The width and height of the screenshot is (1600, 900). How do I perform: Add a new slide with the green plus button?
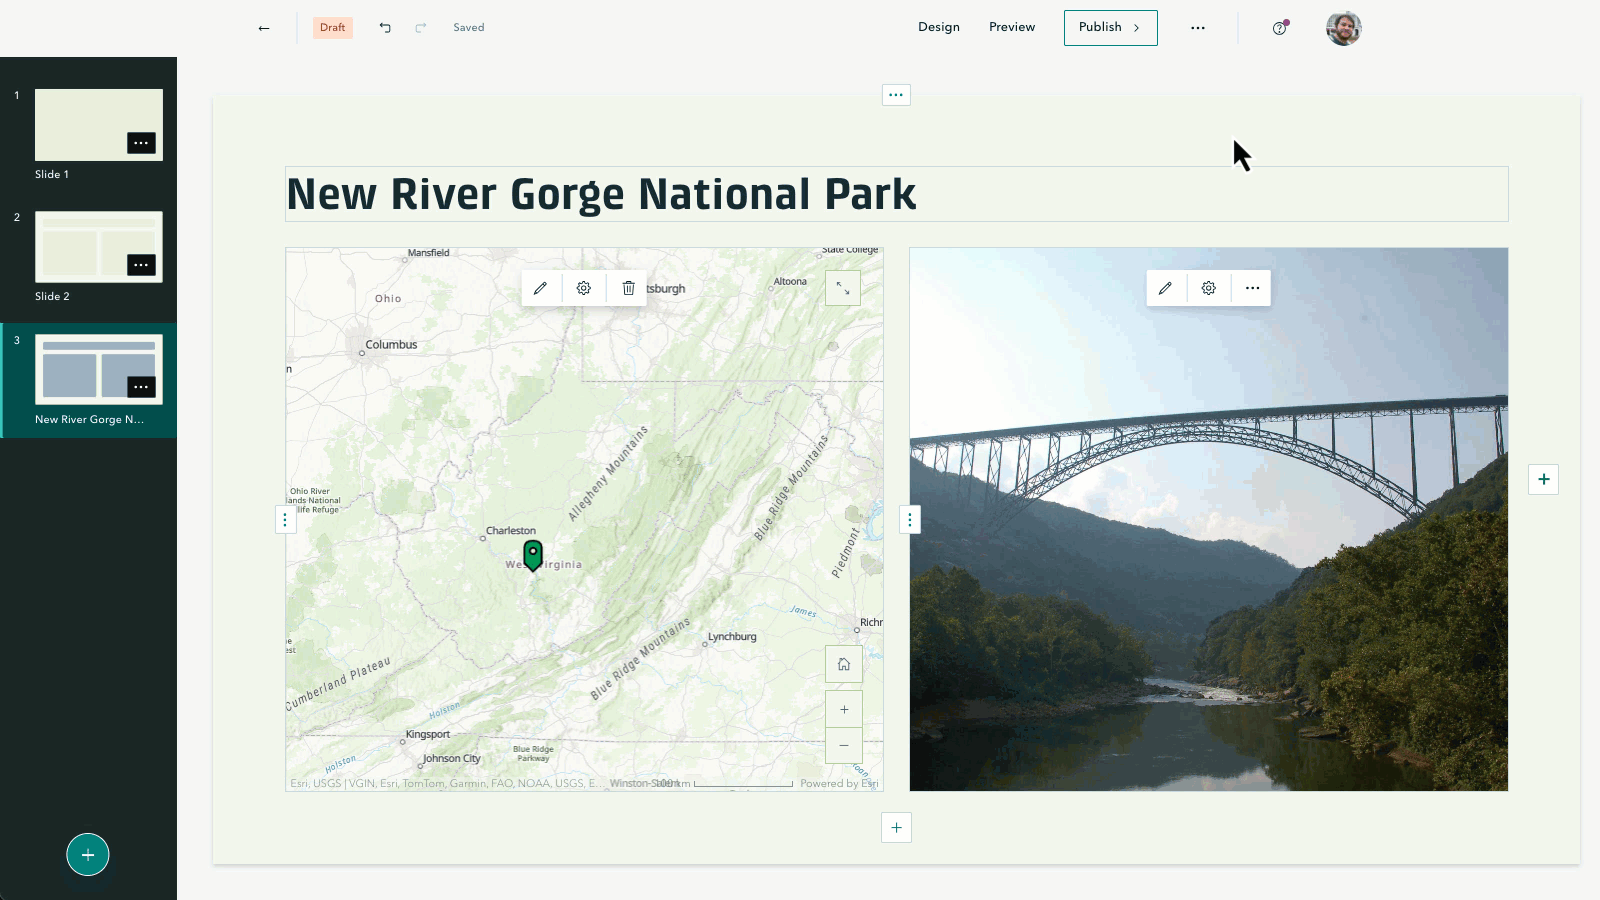click(x=88, y=855)
